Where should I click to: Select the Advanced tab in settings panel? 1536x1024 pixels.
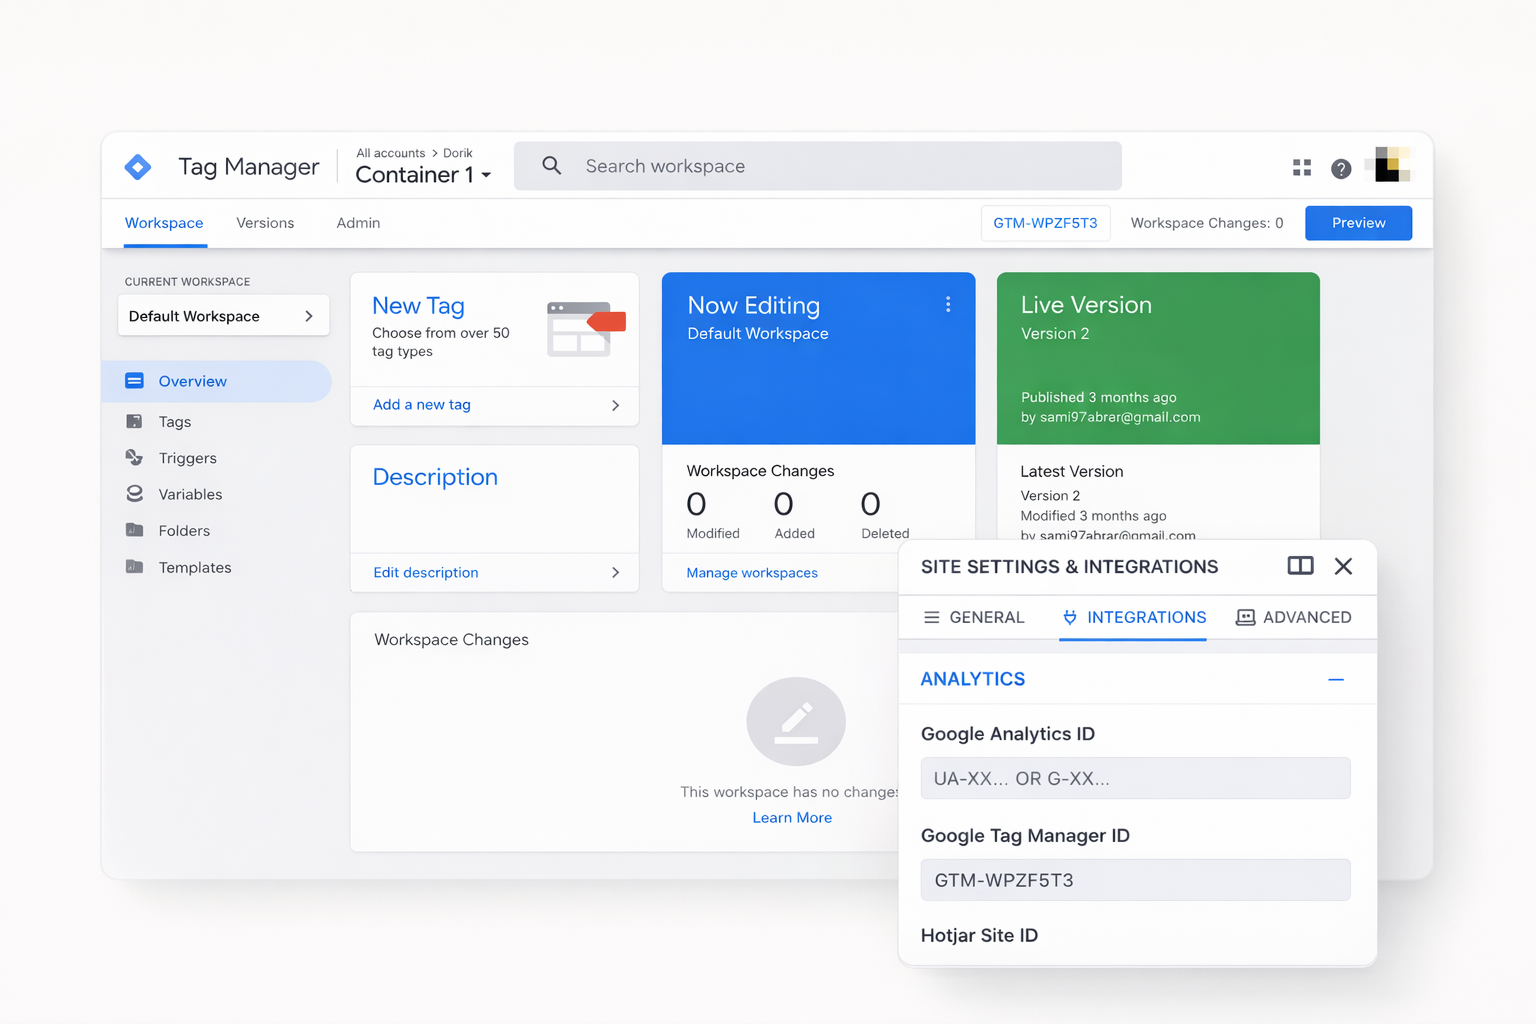pyautogui.click(x=1294, y=617)
